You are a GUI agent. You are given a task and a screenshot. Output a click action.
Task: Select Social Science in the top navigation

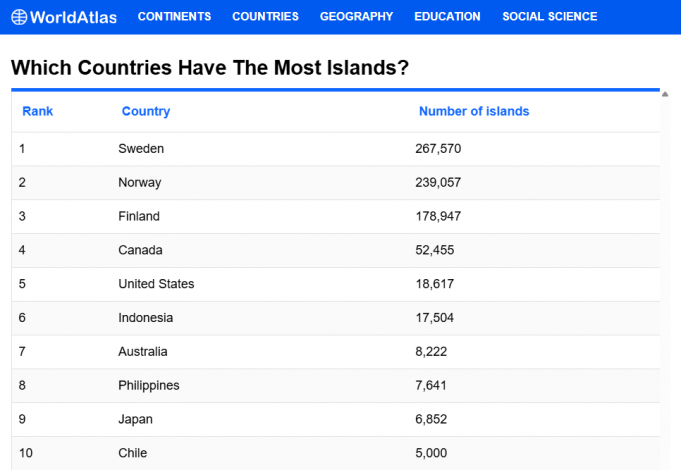[x=549, y=17]
